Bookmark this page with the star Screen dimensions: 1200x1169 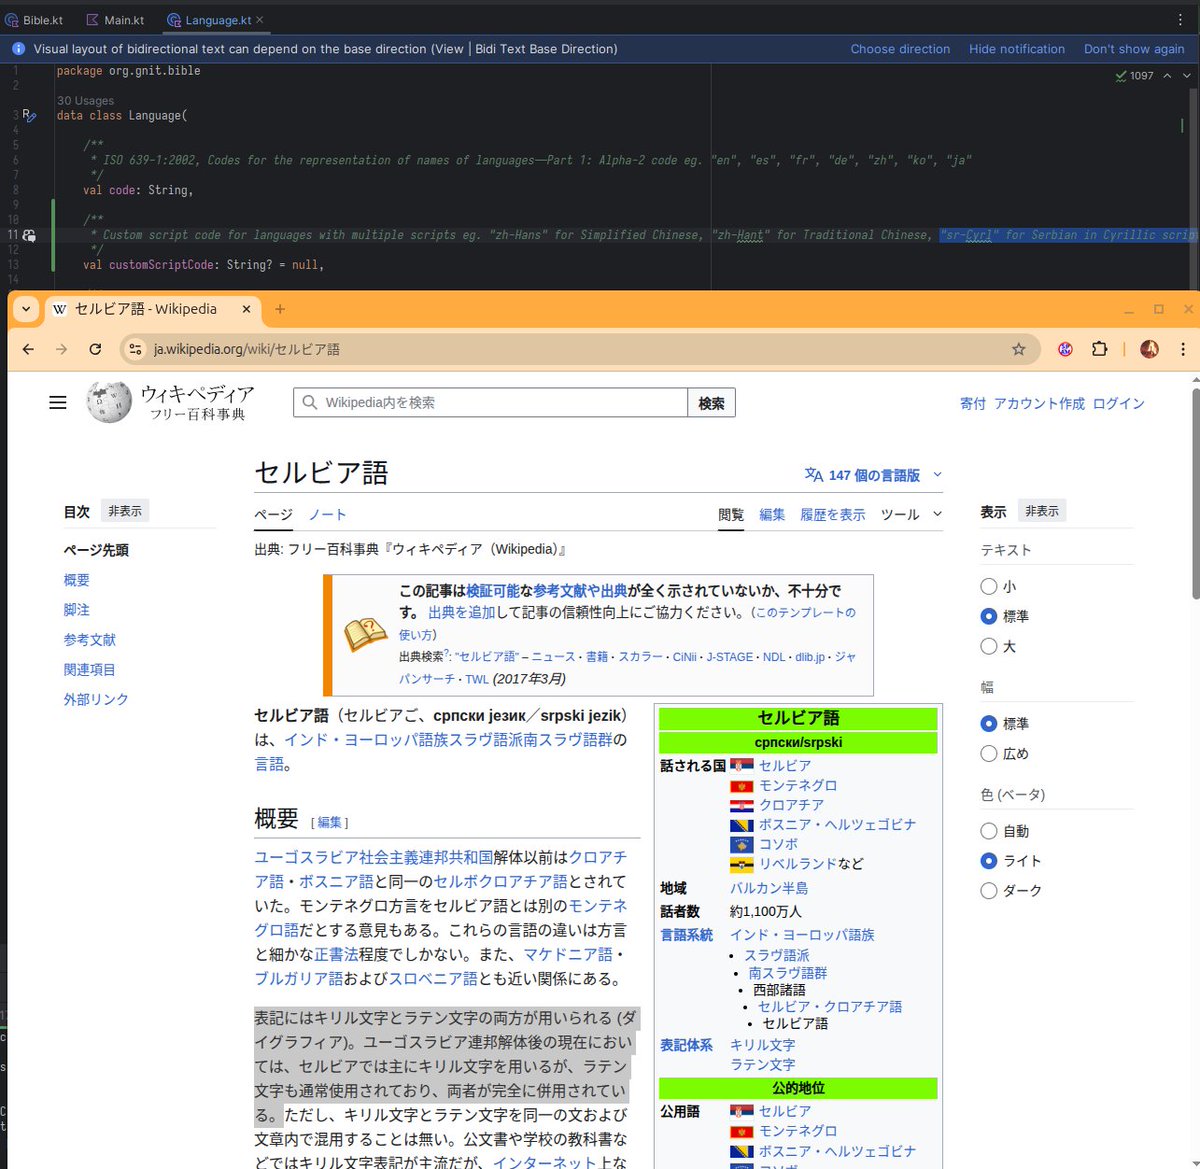[1018, 349]
